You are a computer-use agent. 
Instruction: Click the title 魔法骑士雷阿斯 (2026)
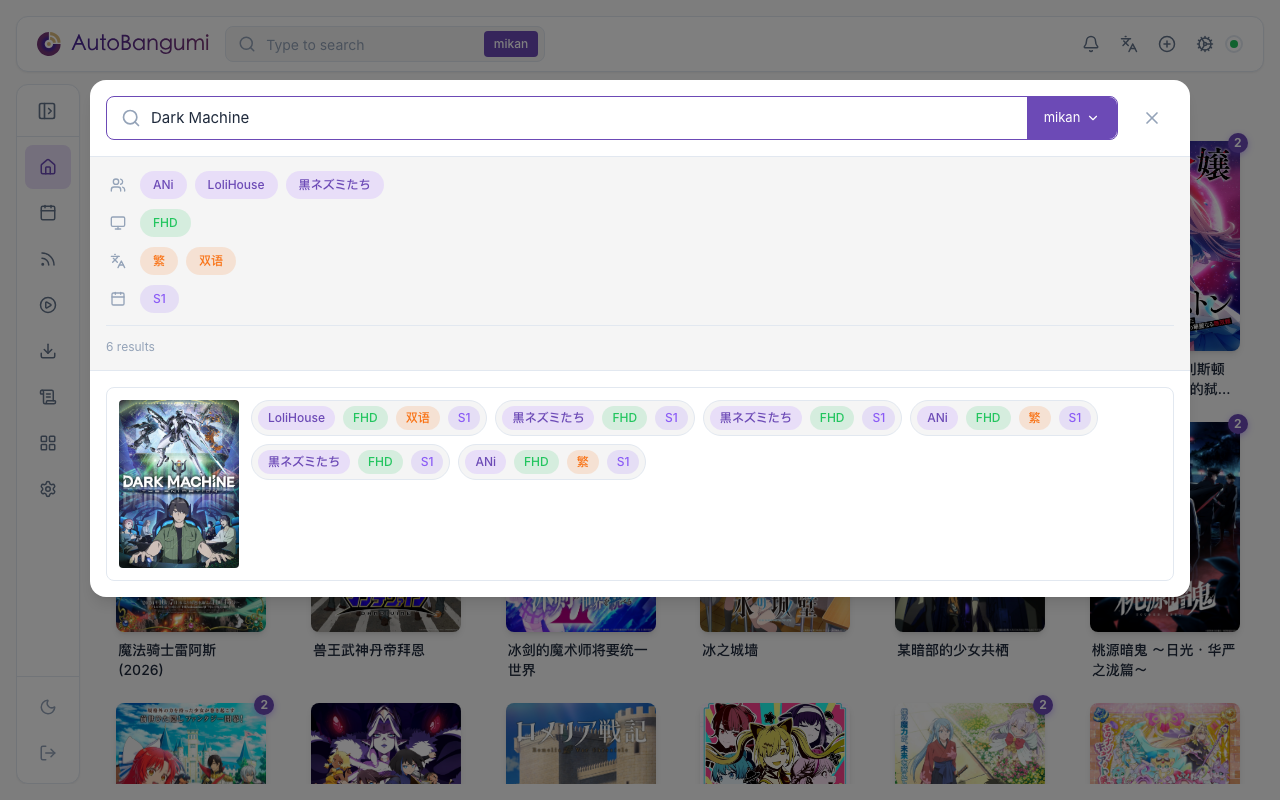click(167, 660)
